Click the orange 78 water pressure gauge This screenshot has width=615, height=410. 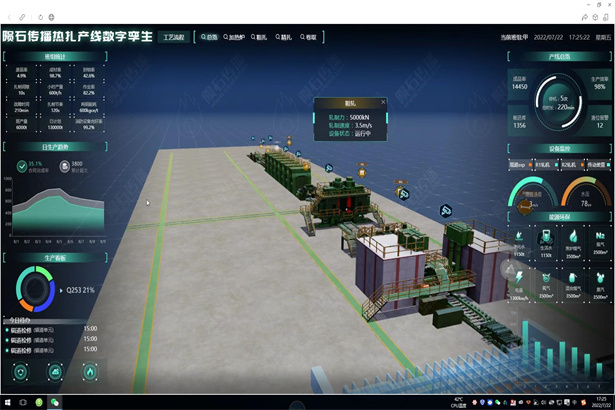coord(586,192)
